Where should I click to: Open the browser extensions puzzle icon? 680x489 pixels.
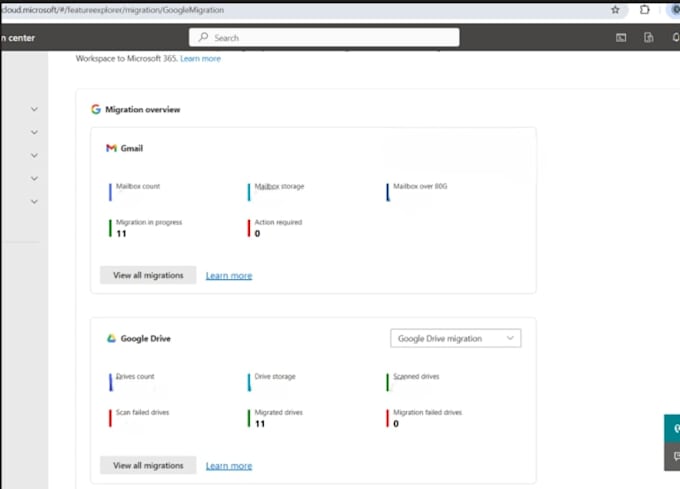[x=644, y=10]
